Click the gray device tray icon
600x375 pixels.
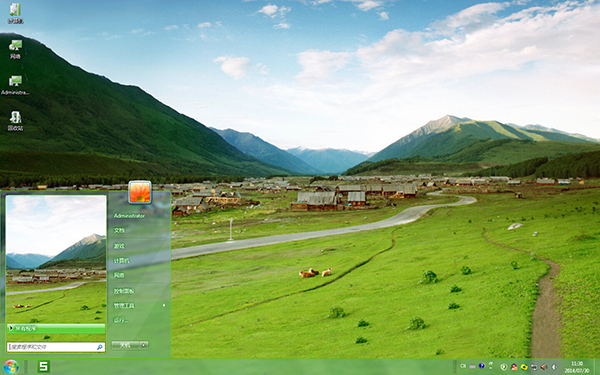click(534, 367)
